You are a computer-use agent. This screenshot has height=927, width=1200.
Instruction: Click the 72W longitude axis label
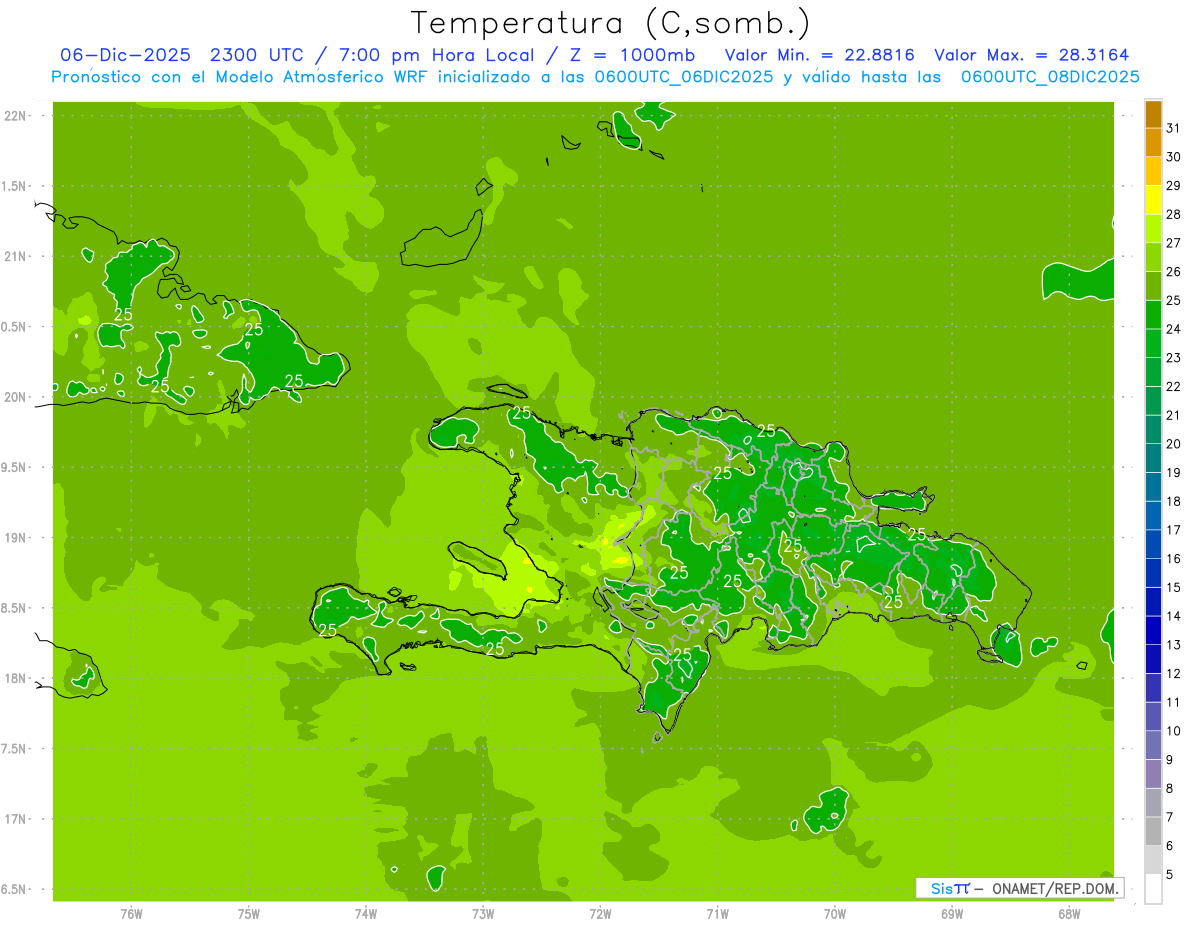pos(600,913)
